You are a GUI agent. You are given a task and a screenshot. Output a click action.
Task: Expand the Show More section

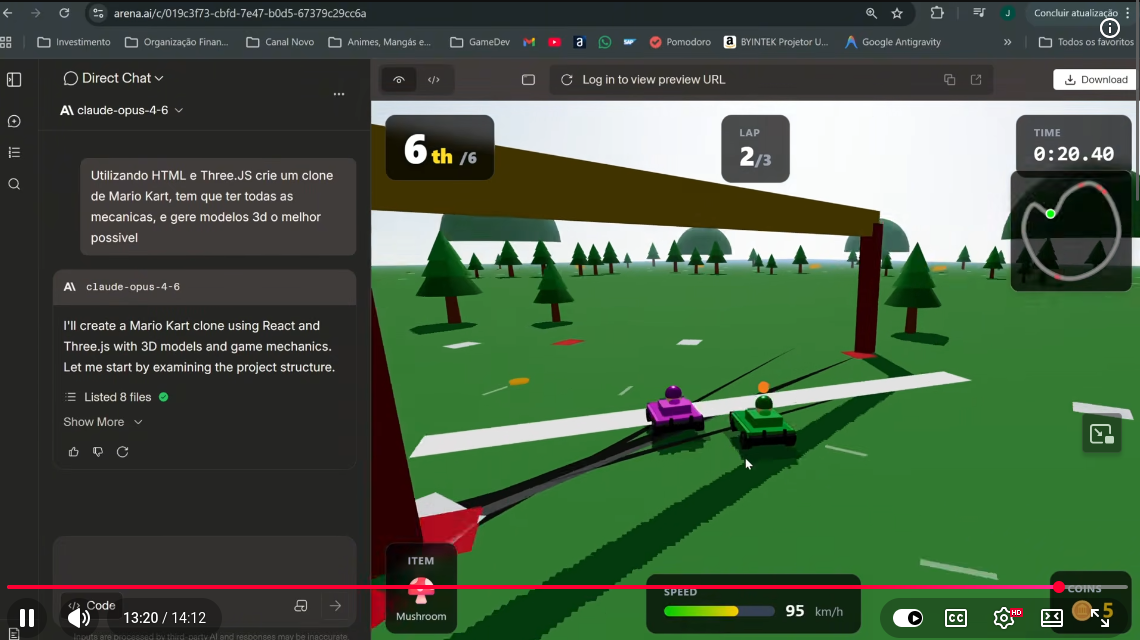(103, 422)
